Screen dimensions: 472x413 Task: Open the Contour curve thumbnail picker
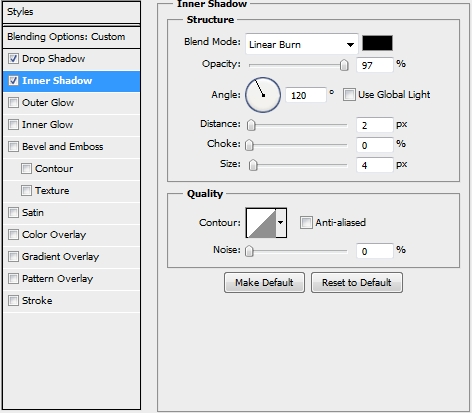click(261, 223)
